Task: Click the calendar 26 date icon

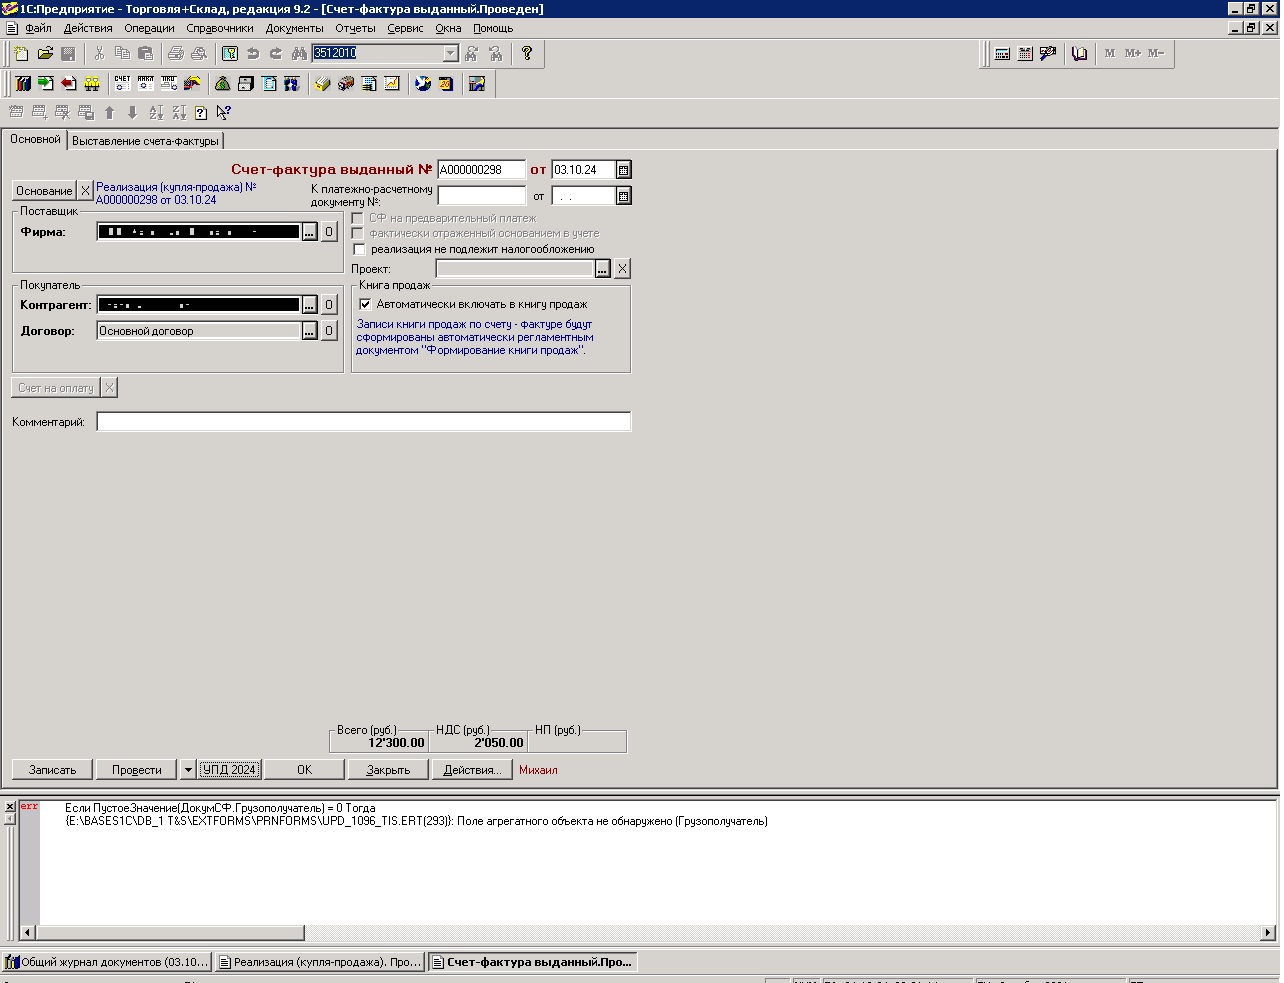Action: click(x=446, y=84)
